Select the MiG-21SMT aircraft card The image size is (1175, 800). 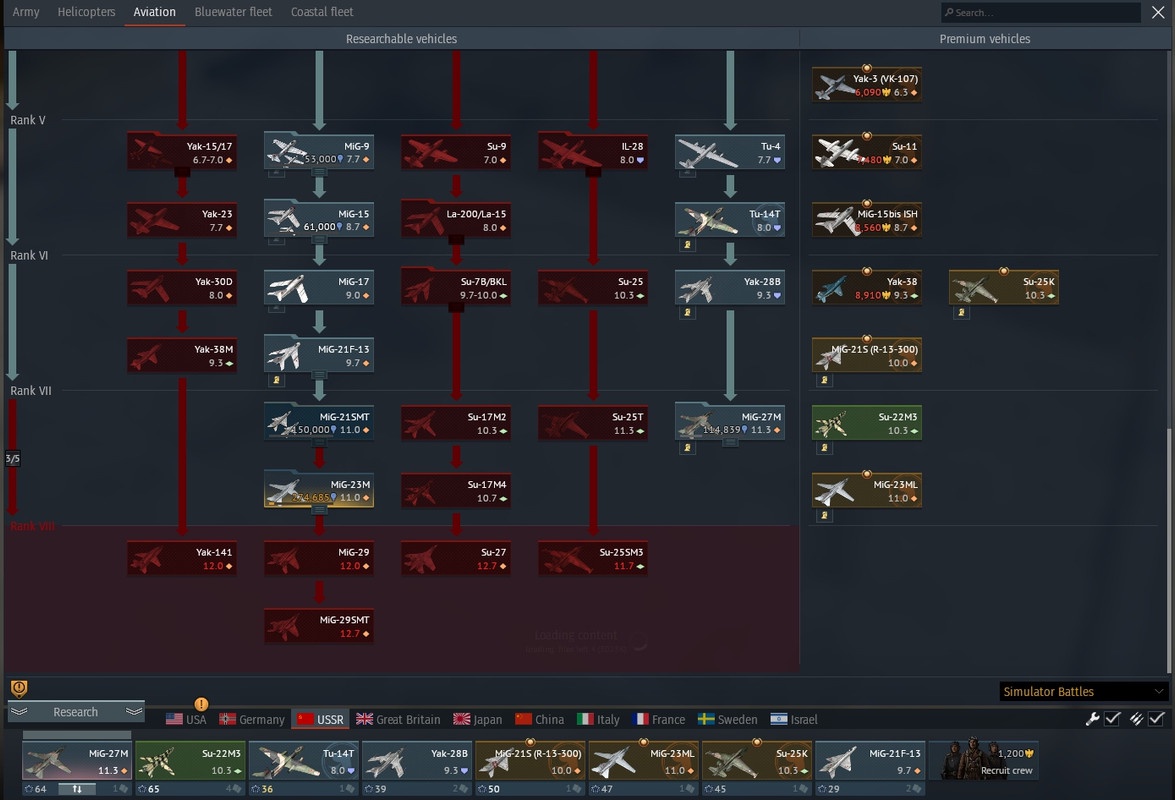318,422
